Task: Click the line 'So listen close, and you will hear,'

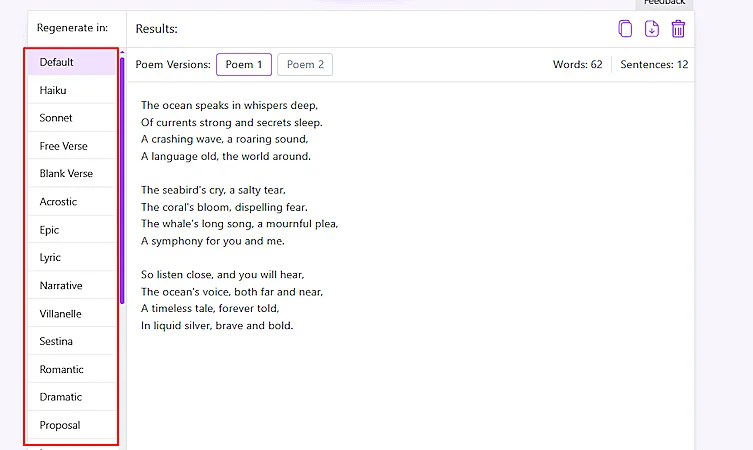Action: click(222, 275)
